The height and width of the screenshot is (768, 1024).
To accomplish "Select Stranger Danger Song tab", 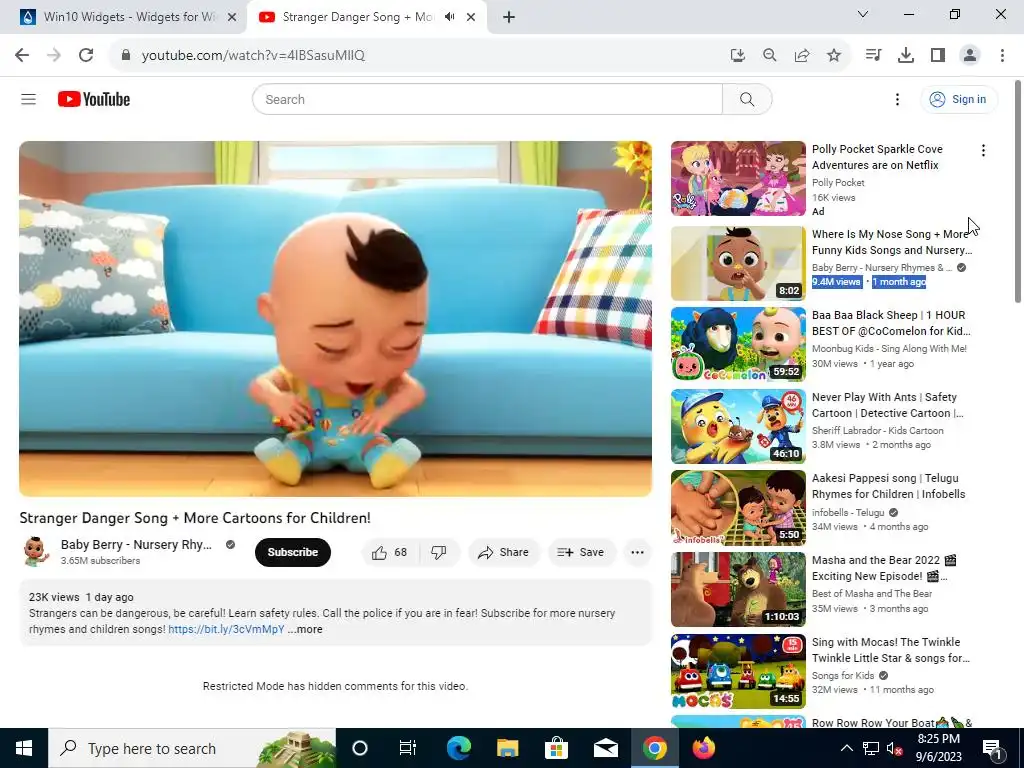I will (356, 17).
